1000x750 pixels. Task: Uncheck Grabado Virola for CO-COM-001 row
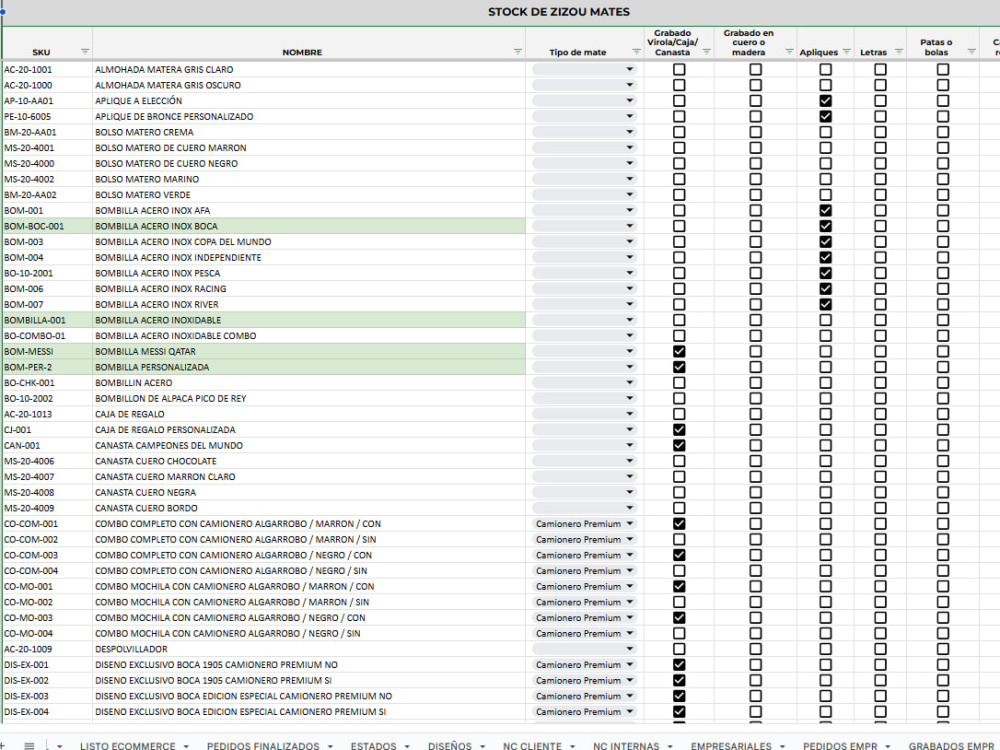click(679, 524)
